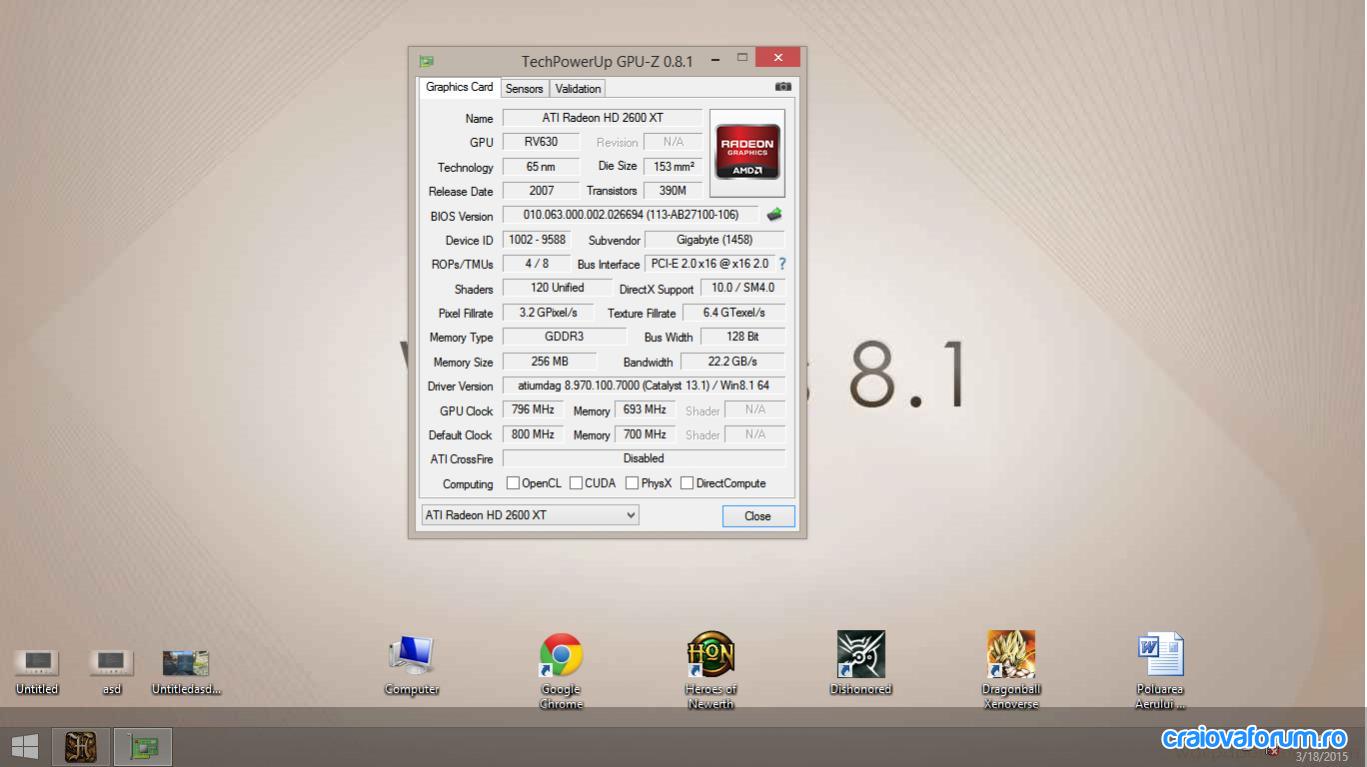Click the Technology value 65 nm
The width and height of the screenshot is (1367, 767).
(541, 167)
